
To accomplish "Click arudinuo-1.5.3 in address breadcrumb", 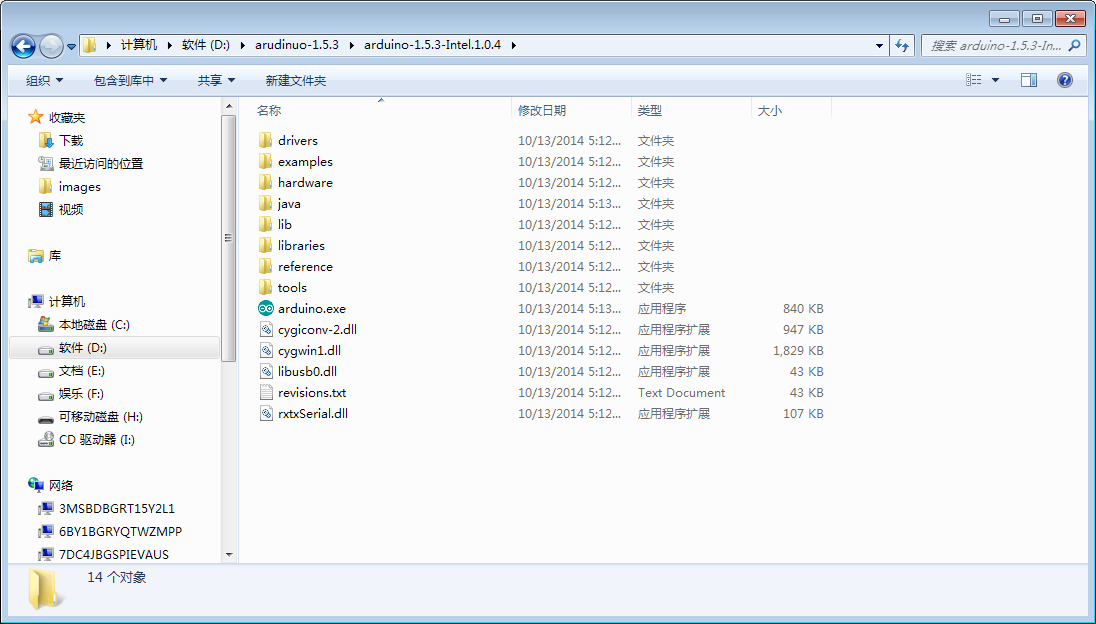I will 296,45.
